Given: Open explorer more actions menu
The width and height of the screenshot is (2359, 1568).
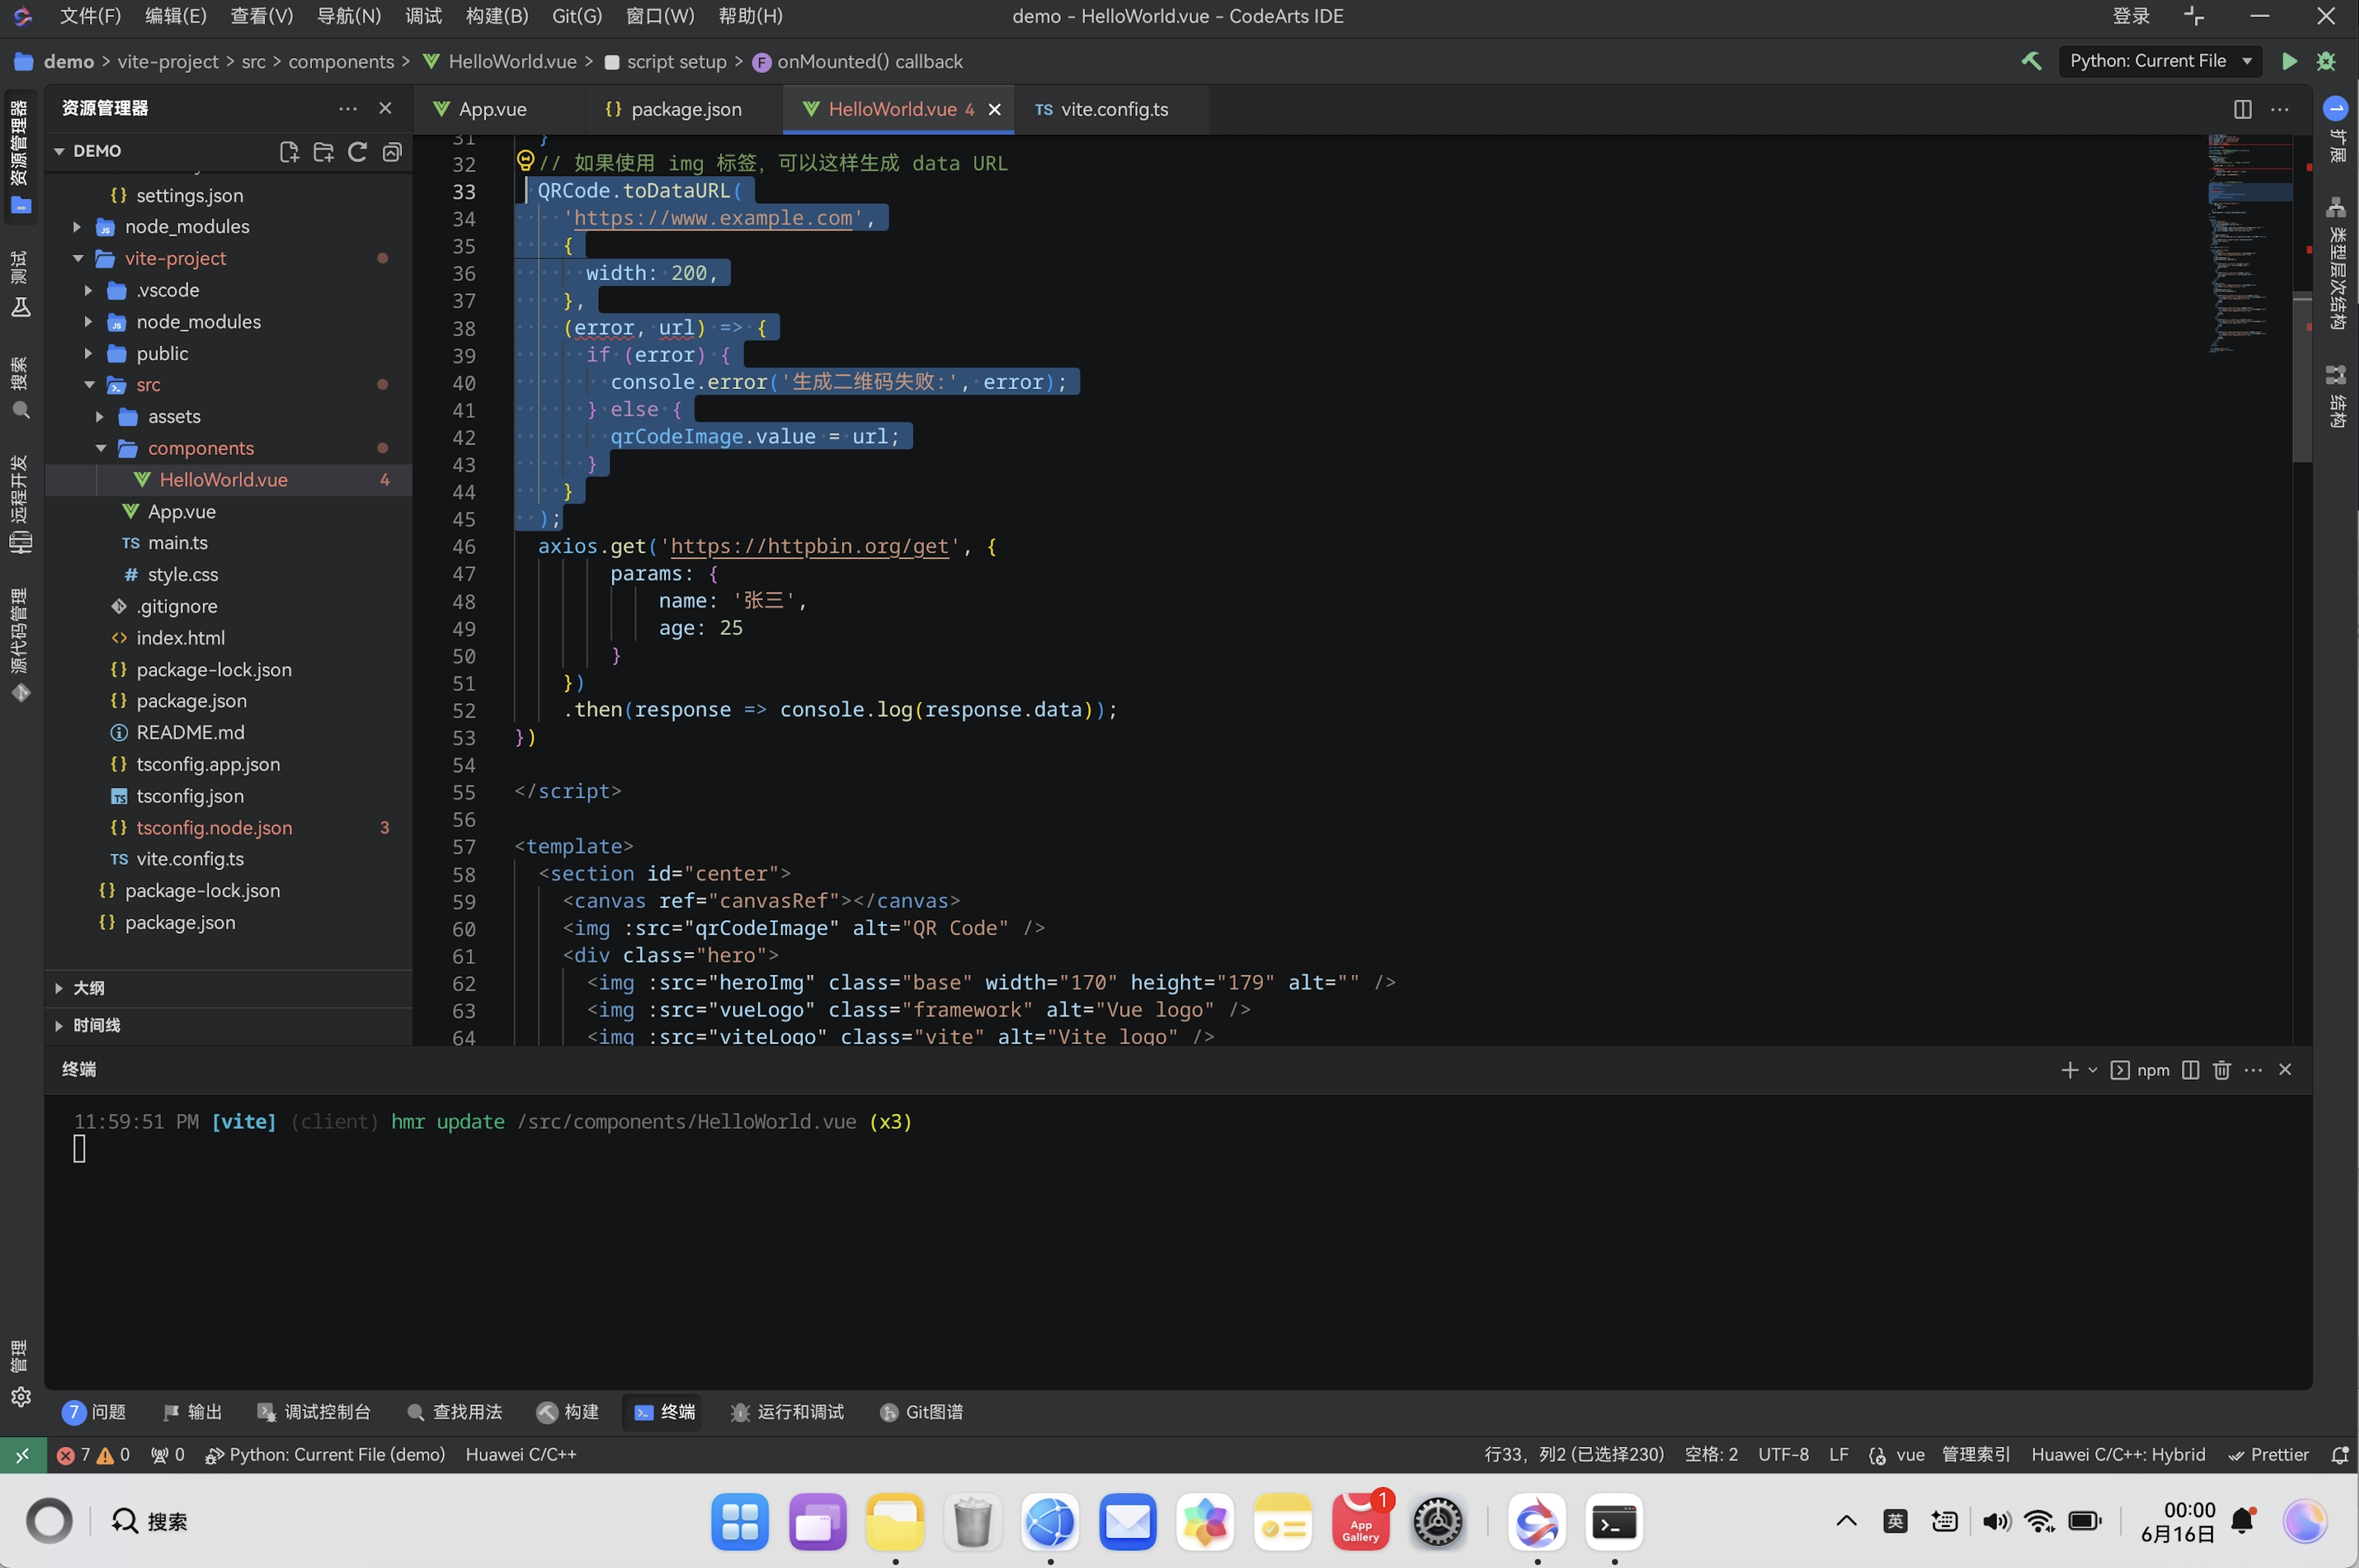Looking at the screenshot, I should pos(347,108).
